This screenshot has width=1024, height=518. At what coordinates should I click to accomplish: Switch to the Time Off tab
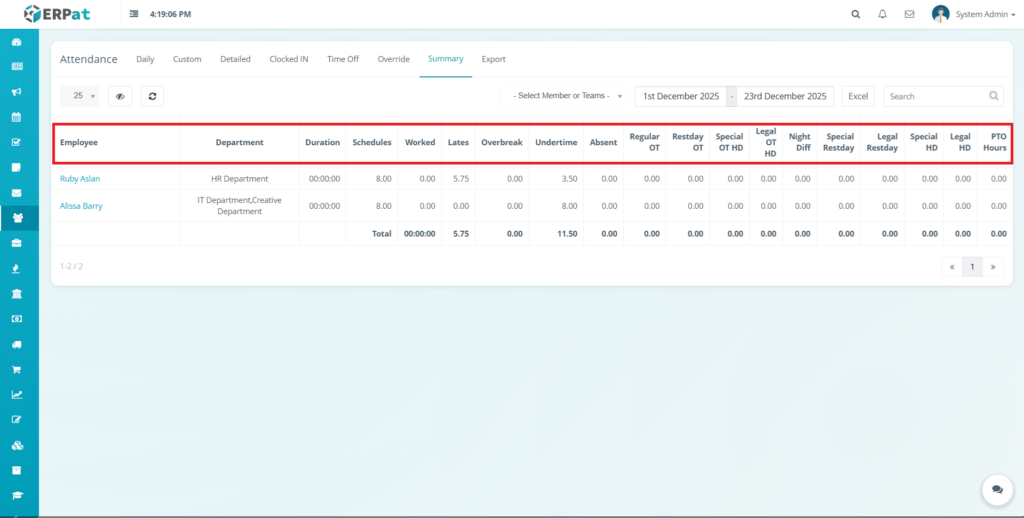coord(342,59)
